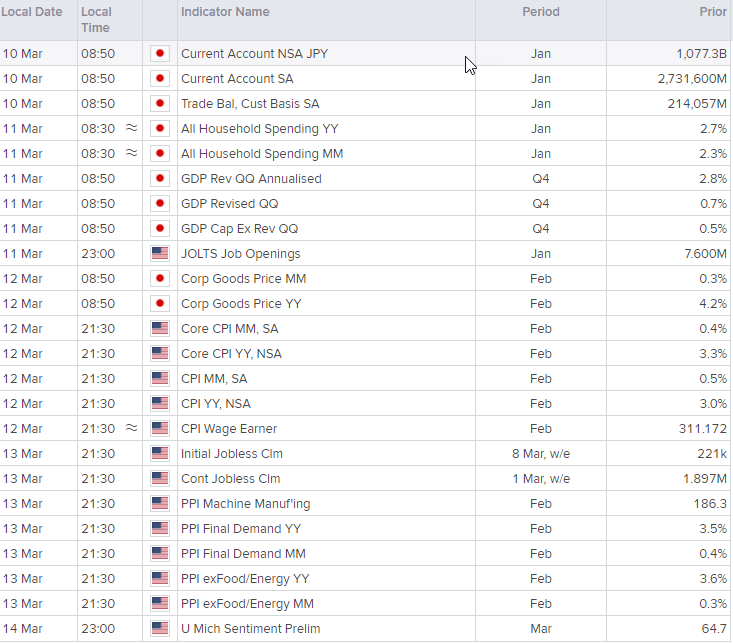Click the period cell 8 Mar, w/e
Screen dimensions: 733x643
click(x=541, y=454)
